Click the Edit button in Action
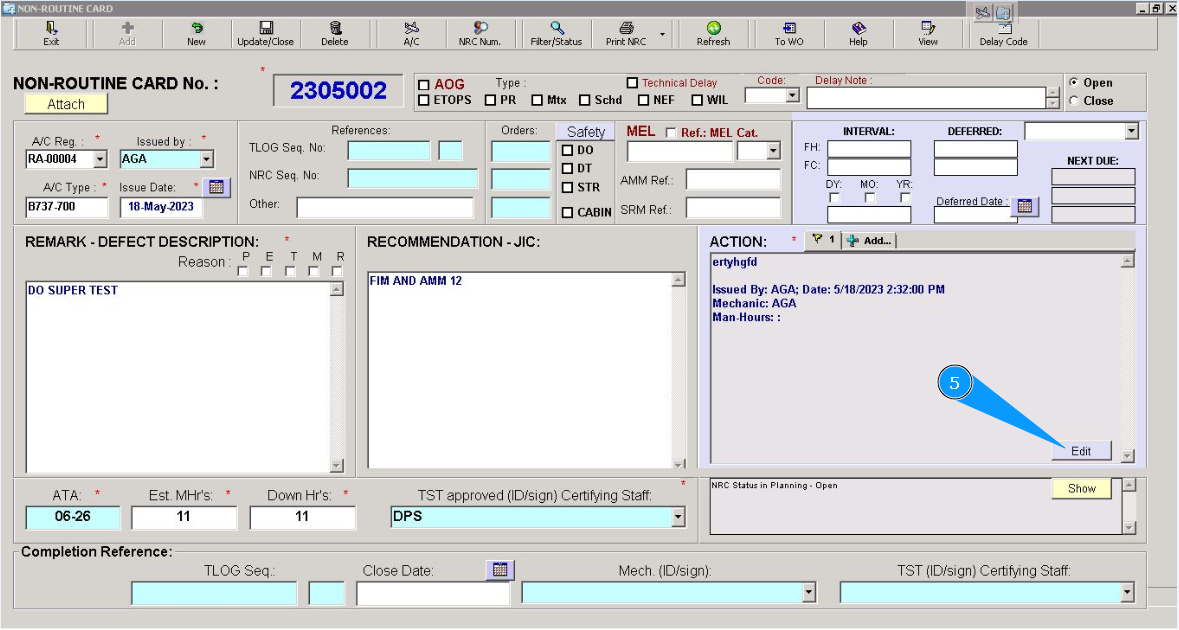This screenshot has width=1179, height=630. coord(1081,451)
